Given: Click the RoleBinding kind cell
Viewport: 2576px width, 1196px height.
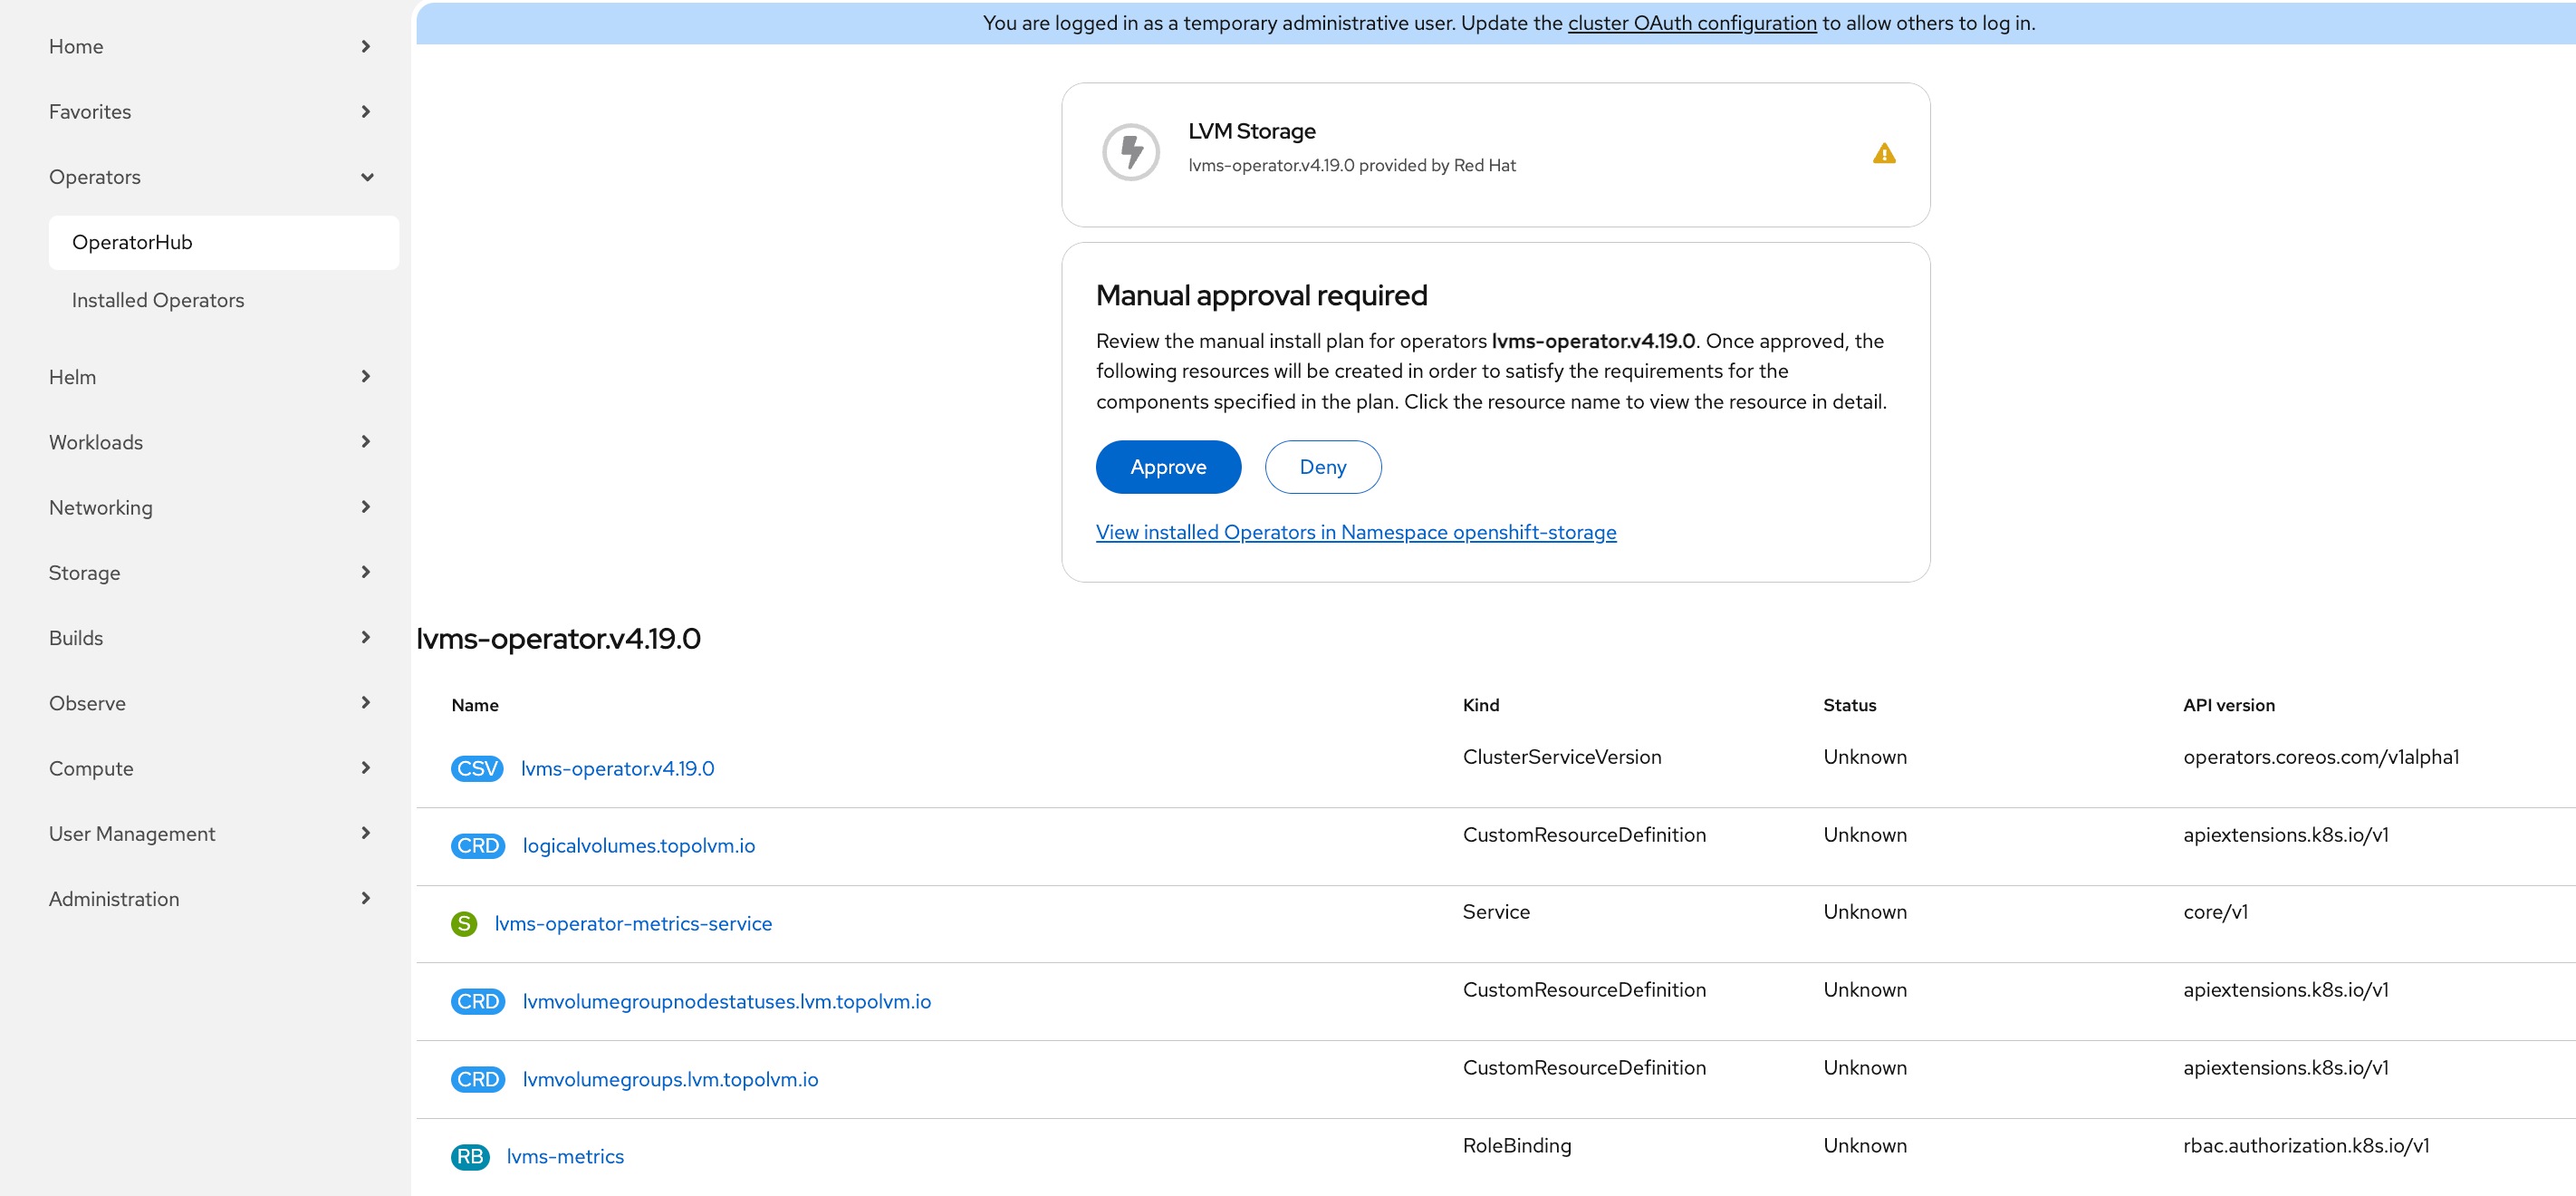Looking at the screenshot, I should pyautogui.click(x=1517, y=1145).
